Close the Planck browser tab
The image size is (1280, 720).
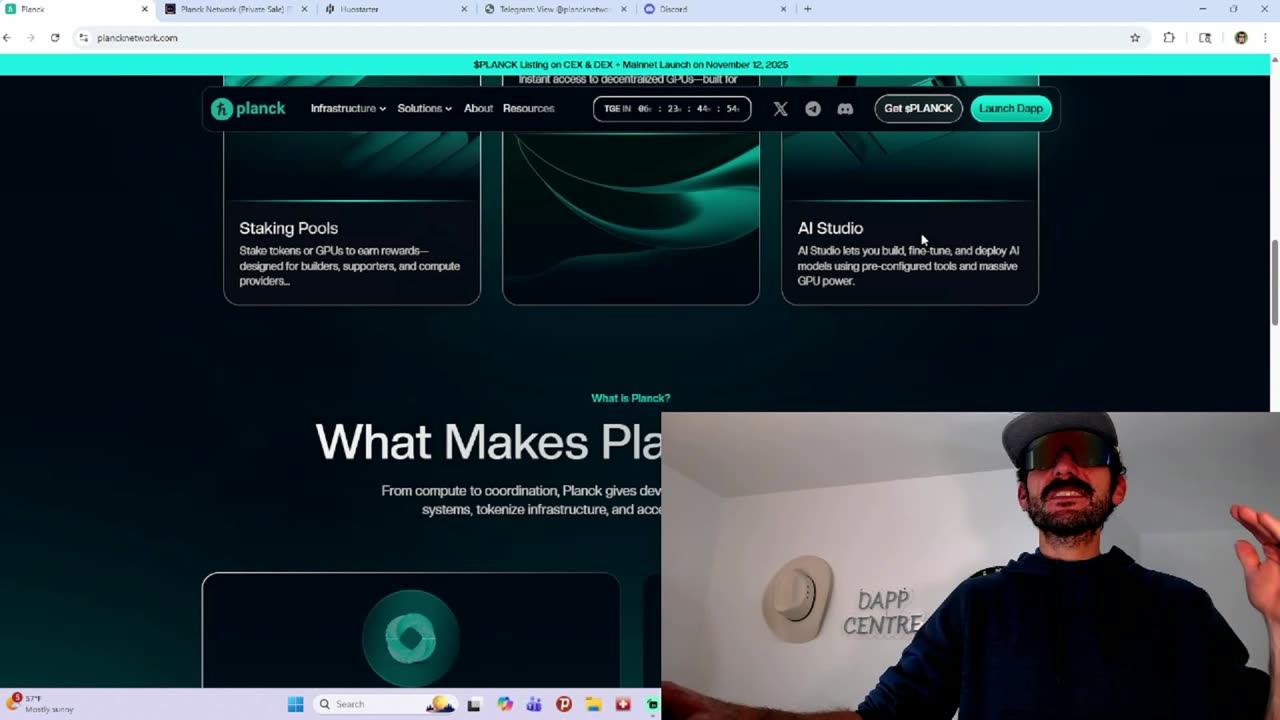(144, 9)
